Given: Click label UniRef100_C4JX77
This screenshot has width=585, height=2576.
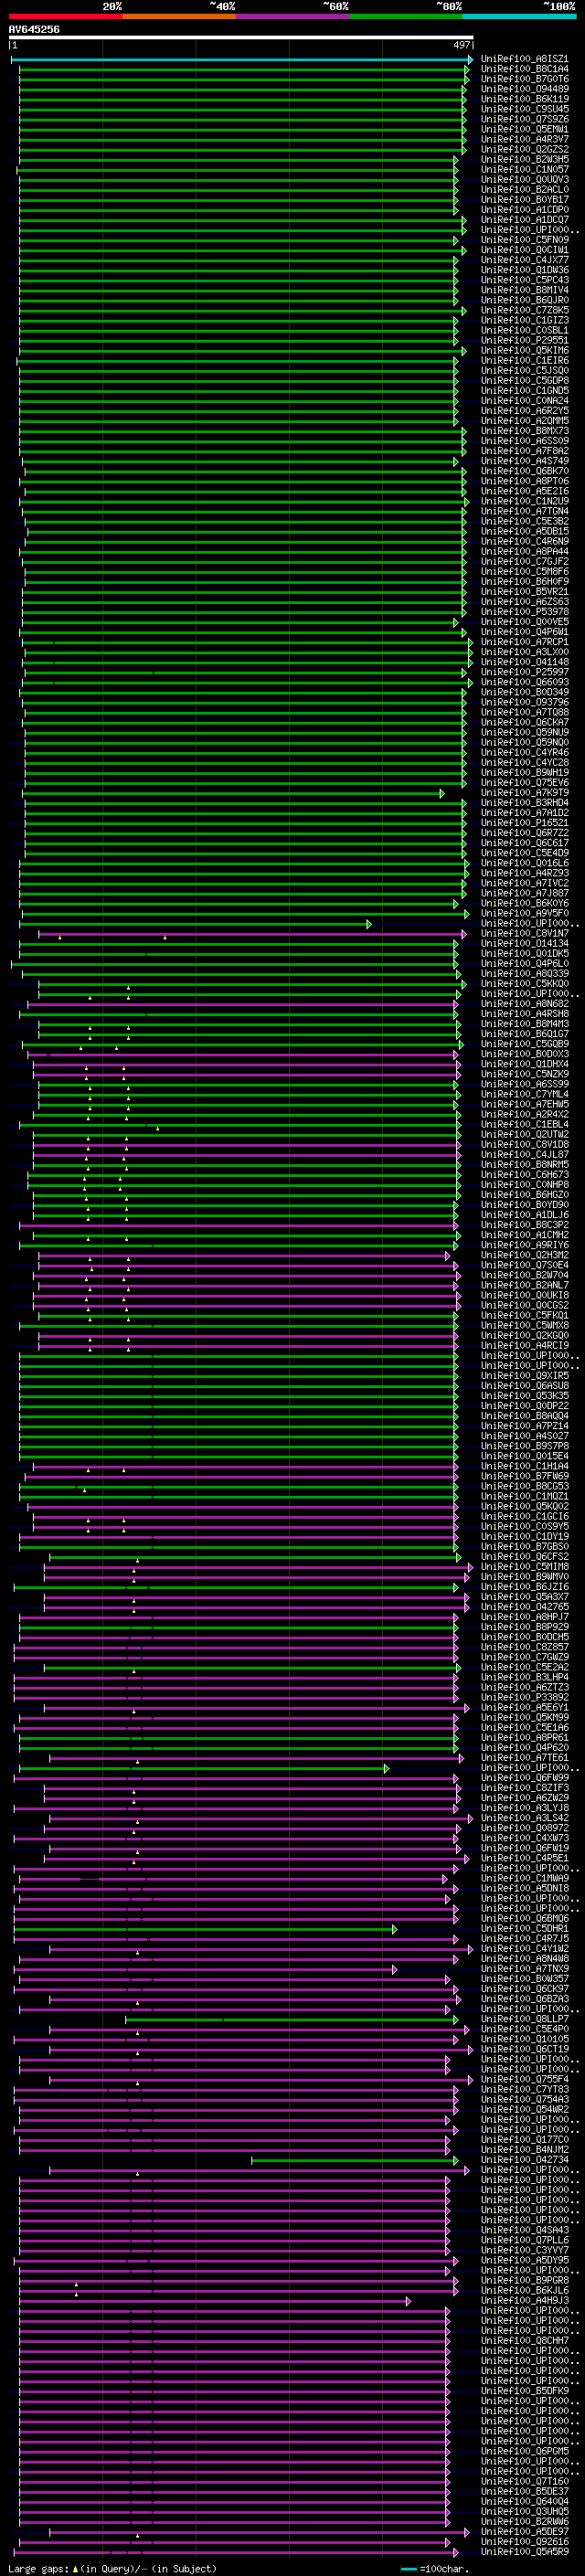Looking at the screenshot, I should [524, 260].
